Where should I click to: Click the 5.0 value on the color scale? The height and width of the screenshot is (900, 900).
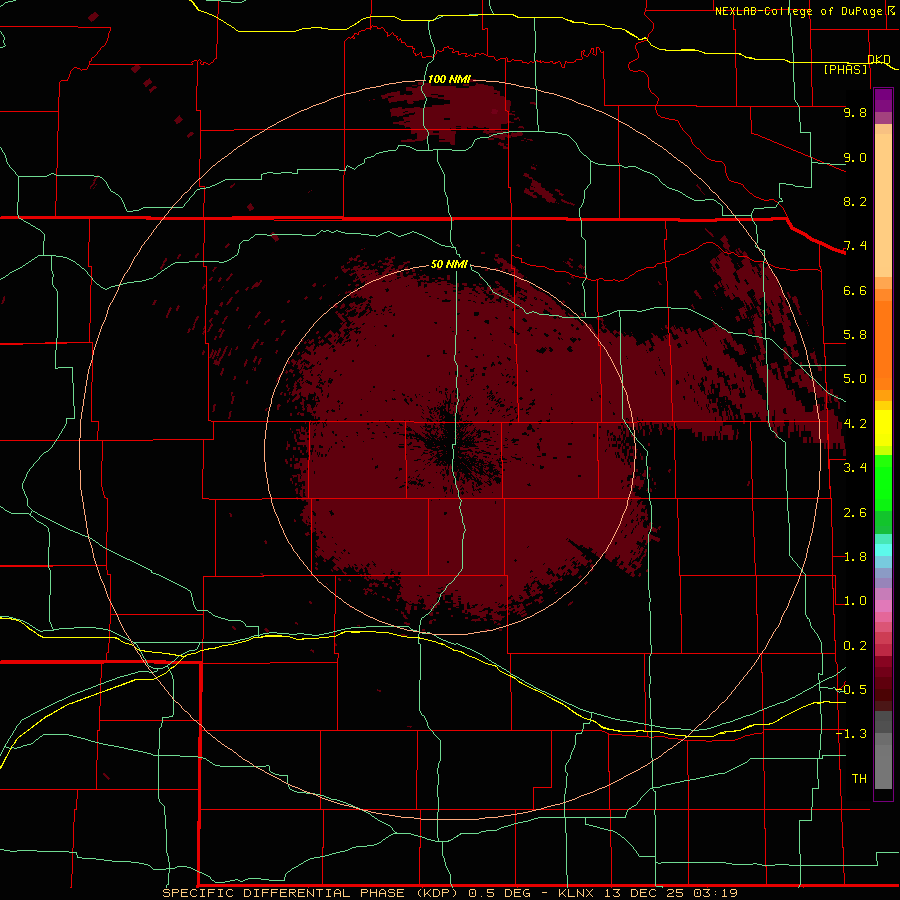(855, 379)
